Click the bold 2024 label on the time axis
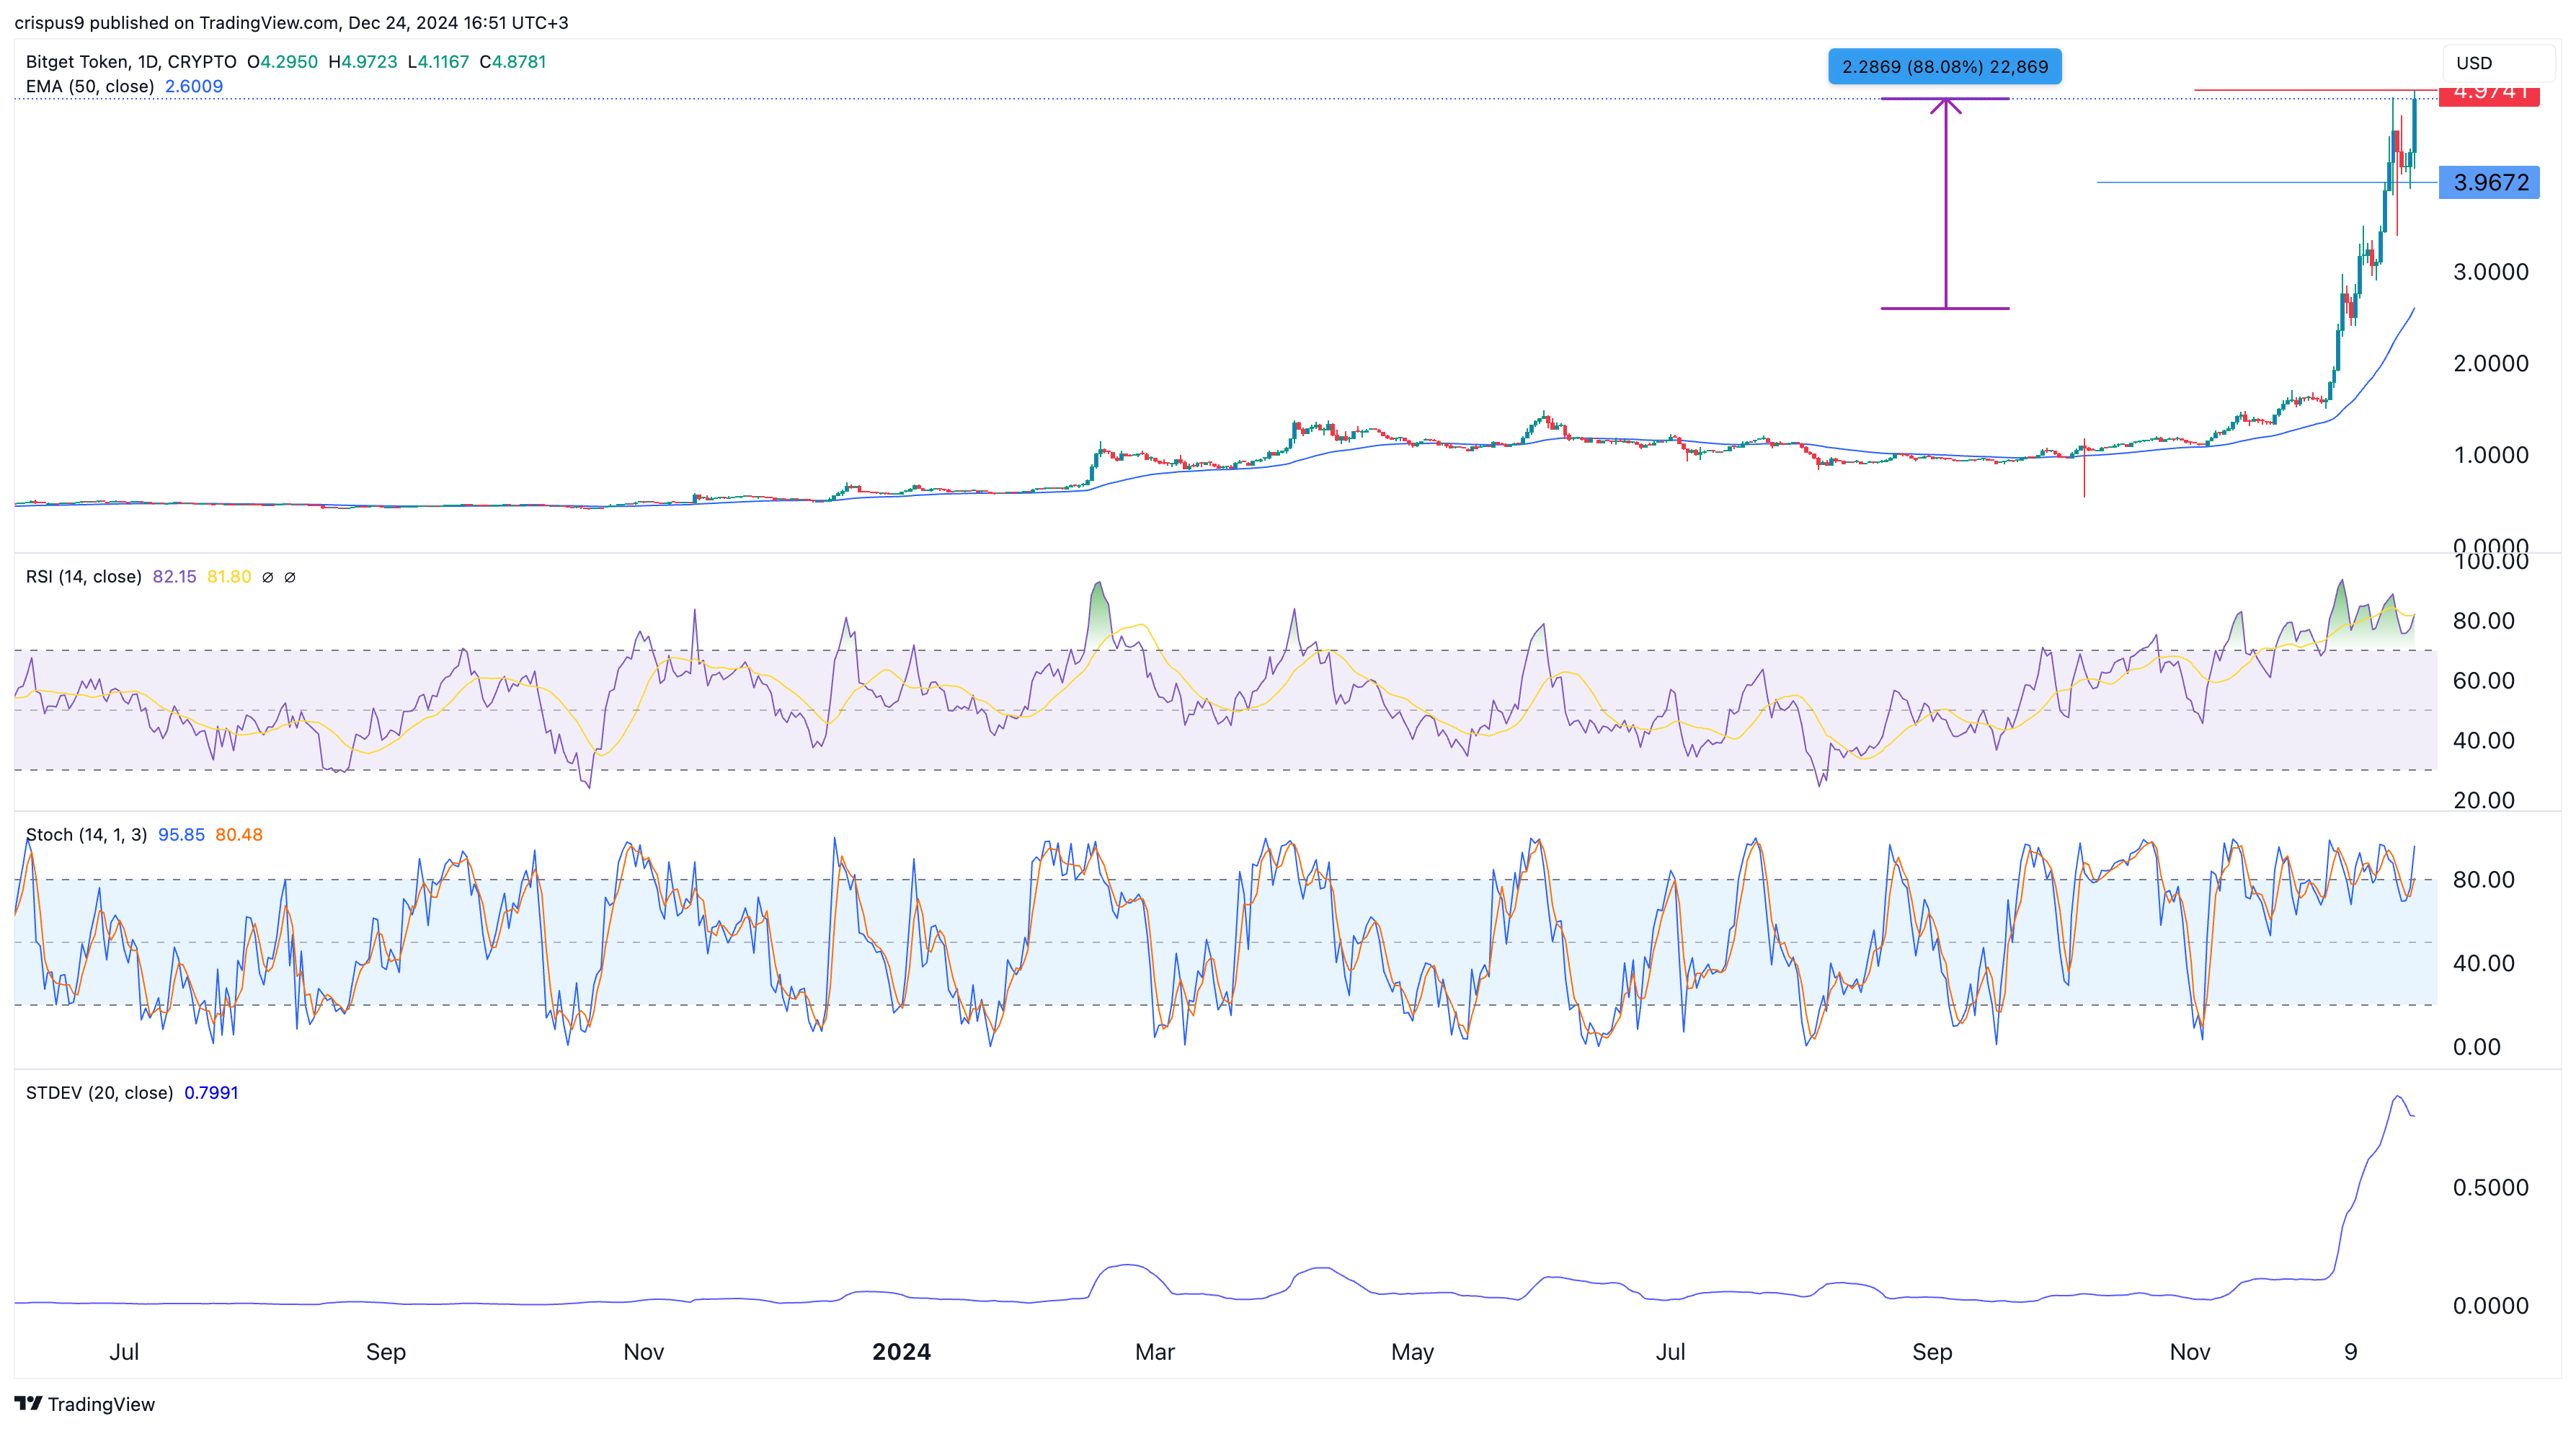 point(901,1352)
